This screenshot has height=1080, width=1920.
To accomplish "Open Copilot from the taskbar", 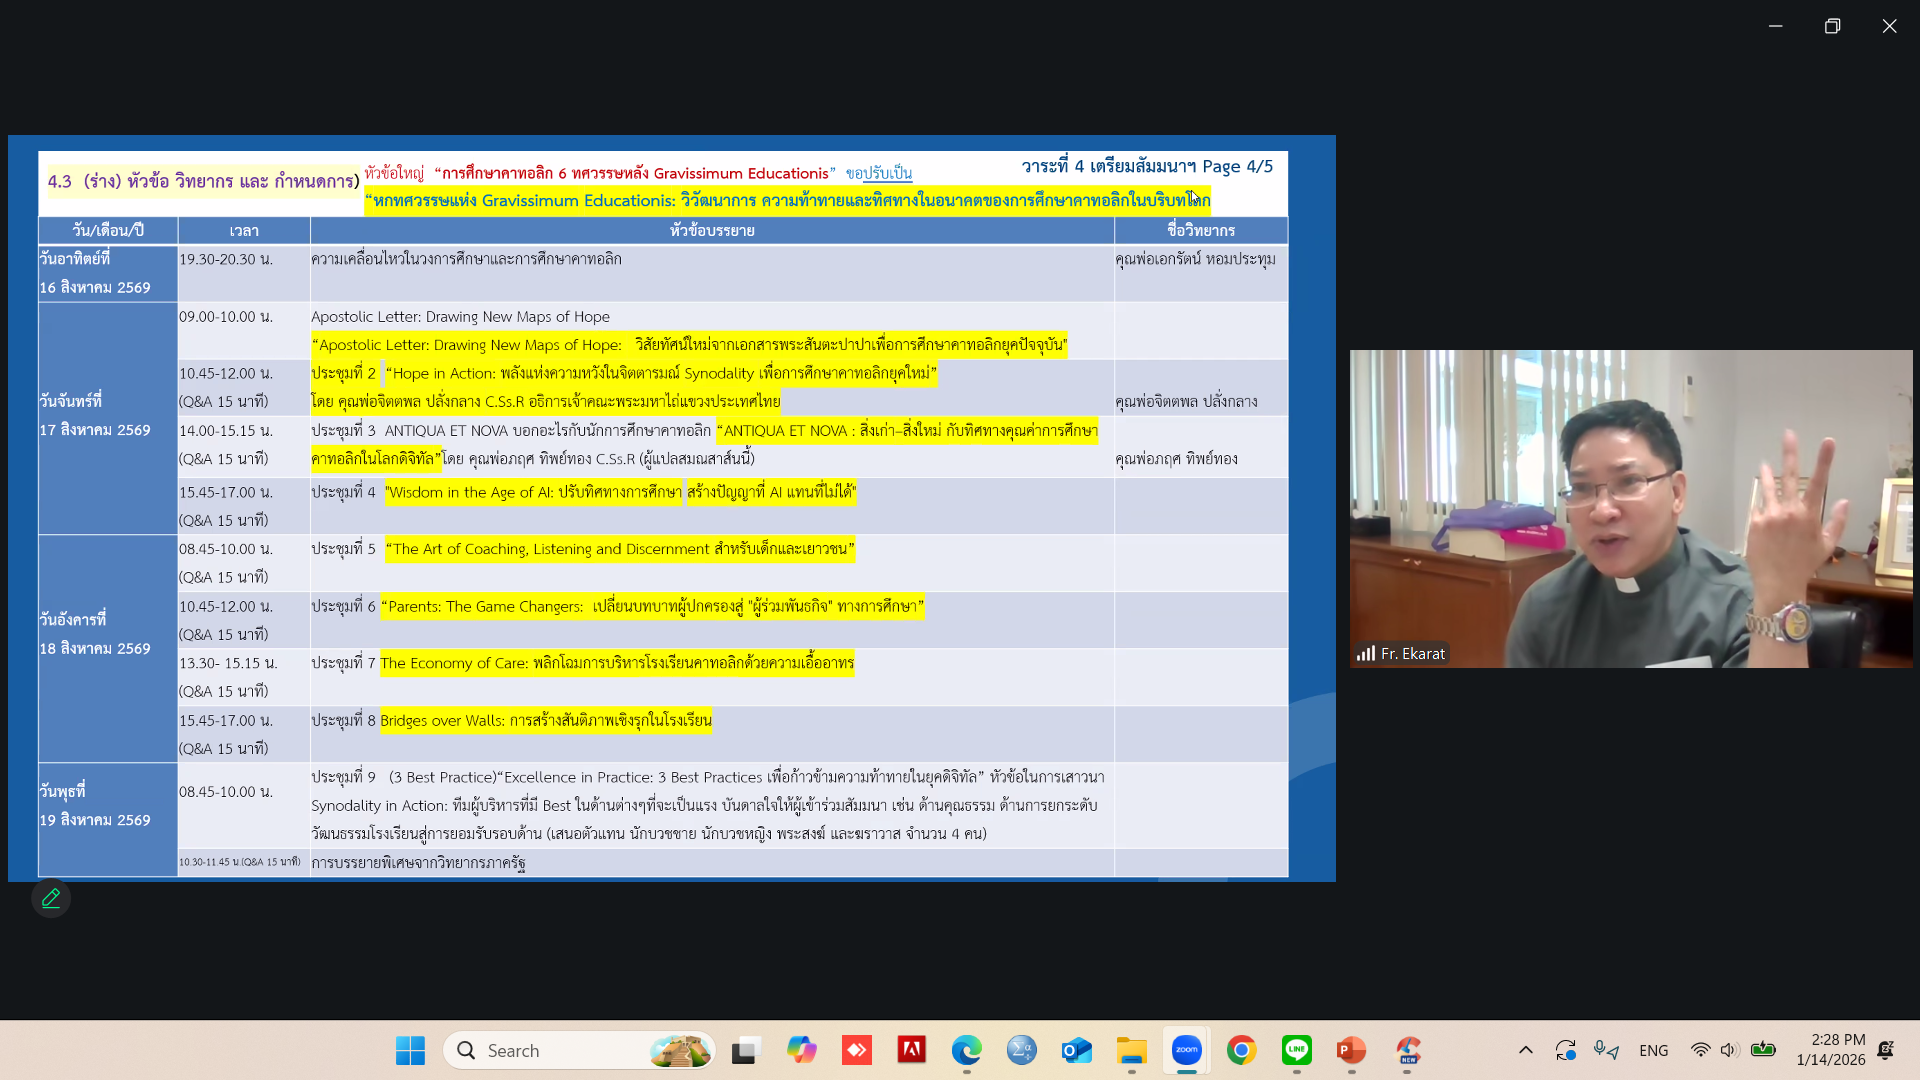I will [801, 1050].
